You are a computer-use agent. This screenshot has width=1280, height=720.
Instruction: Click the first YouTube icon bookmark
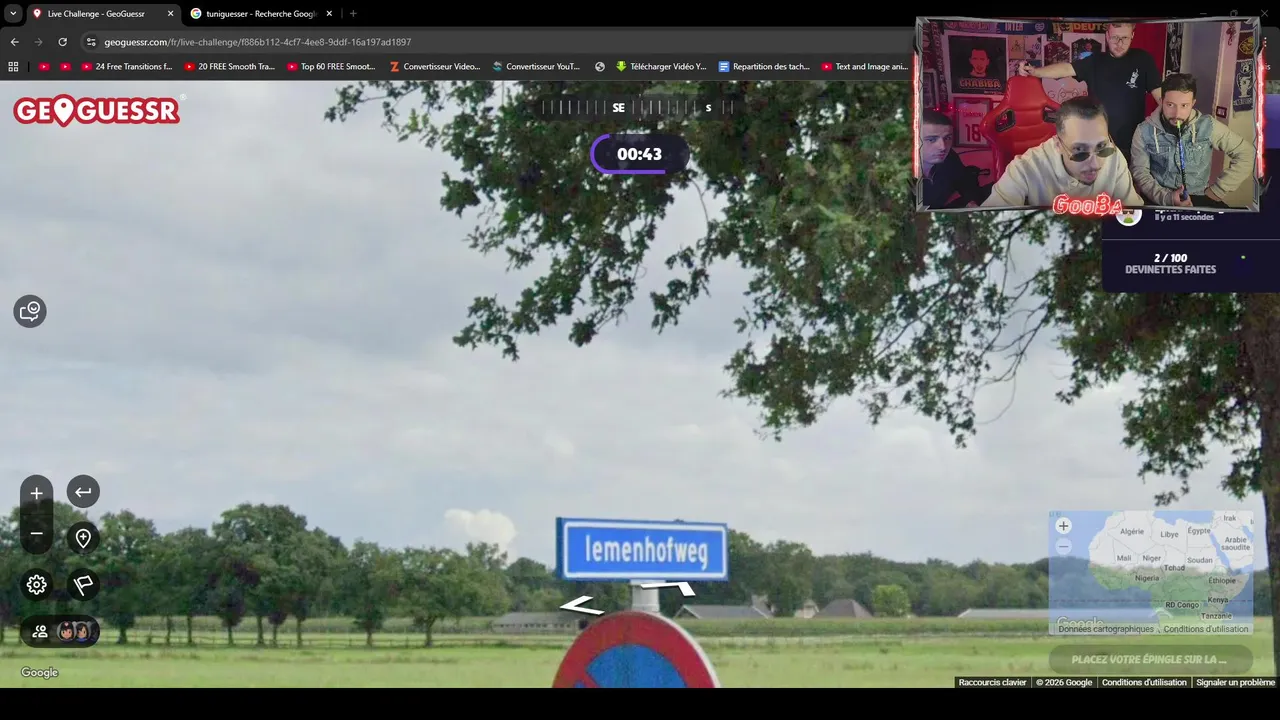(x=44, y=67)
